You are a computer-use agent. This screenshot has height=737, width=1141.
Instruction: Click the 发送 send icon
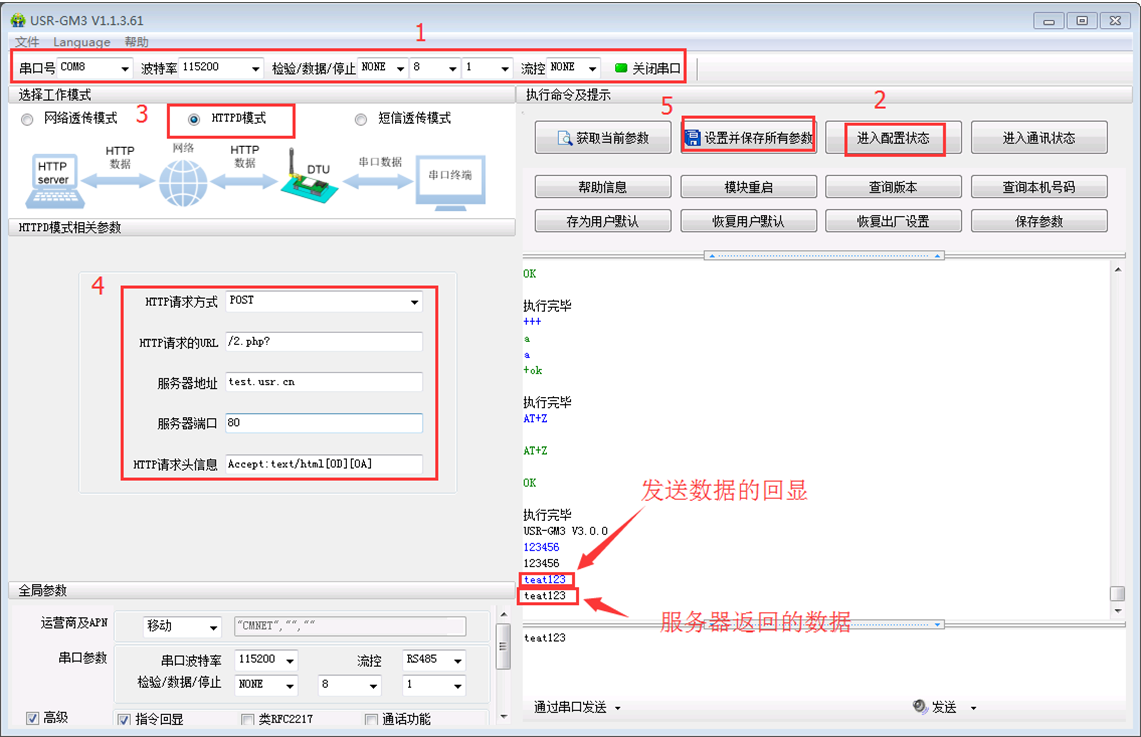pyautogui.click(x=919, y=707)
